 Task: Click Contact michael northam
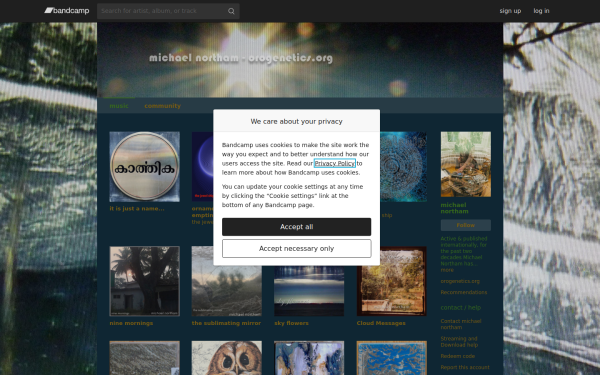pos(461,324)
